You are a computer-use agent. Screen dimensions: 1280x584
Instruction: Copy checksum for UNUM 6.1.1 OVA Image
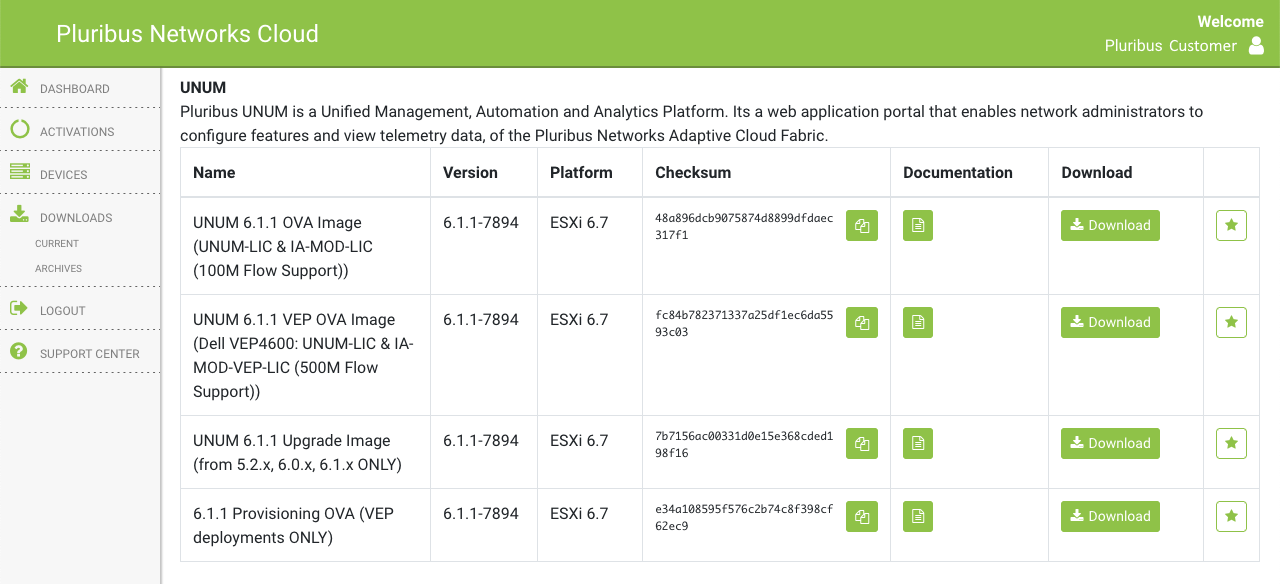pos(862,226)
